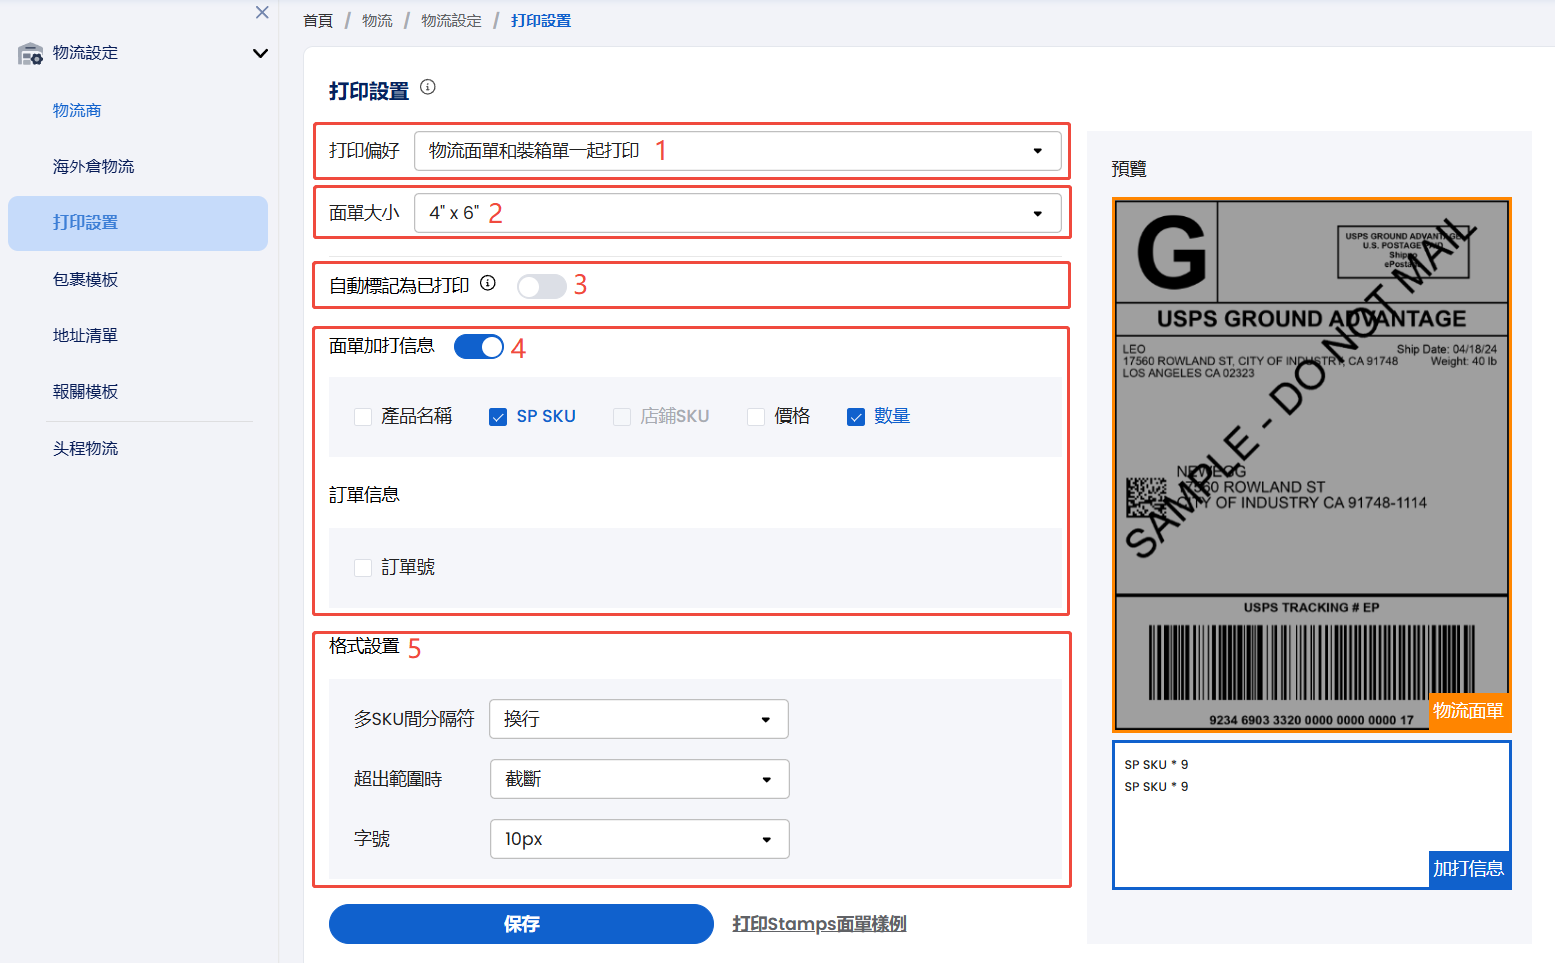Image resolution: width=1555 pixels, height=963 pixels.
Task: Open the 打印Stamps面單樣例 link
Action: coord(819,924)
